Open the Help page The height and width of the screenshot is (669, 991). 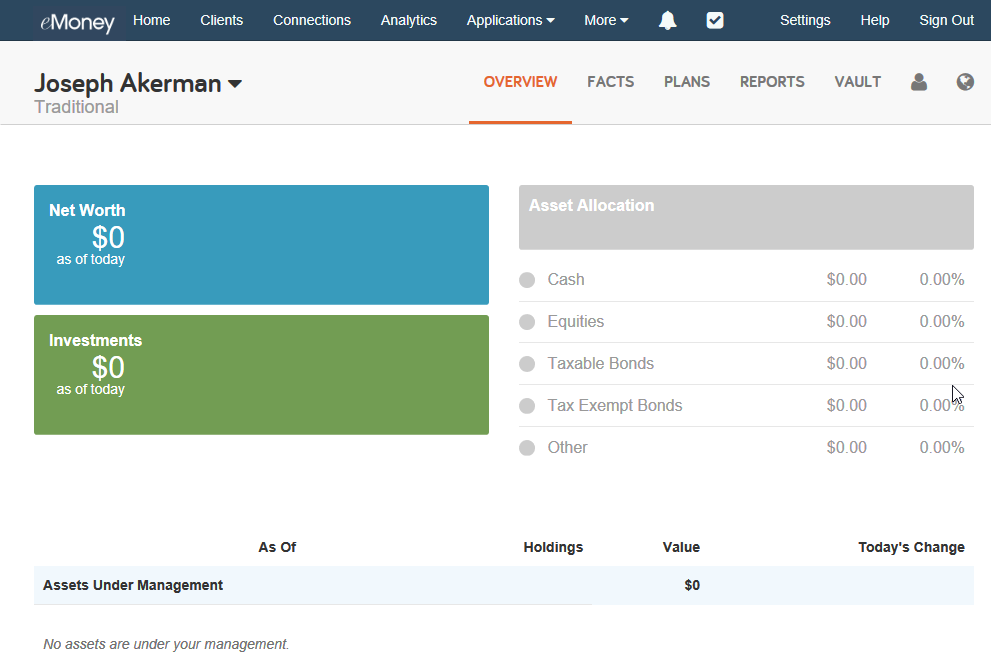(x=874, y=19)
